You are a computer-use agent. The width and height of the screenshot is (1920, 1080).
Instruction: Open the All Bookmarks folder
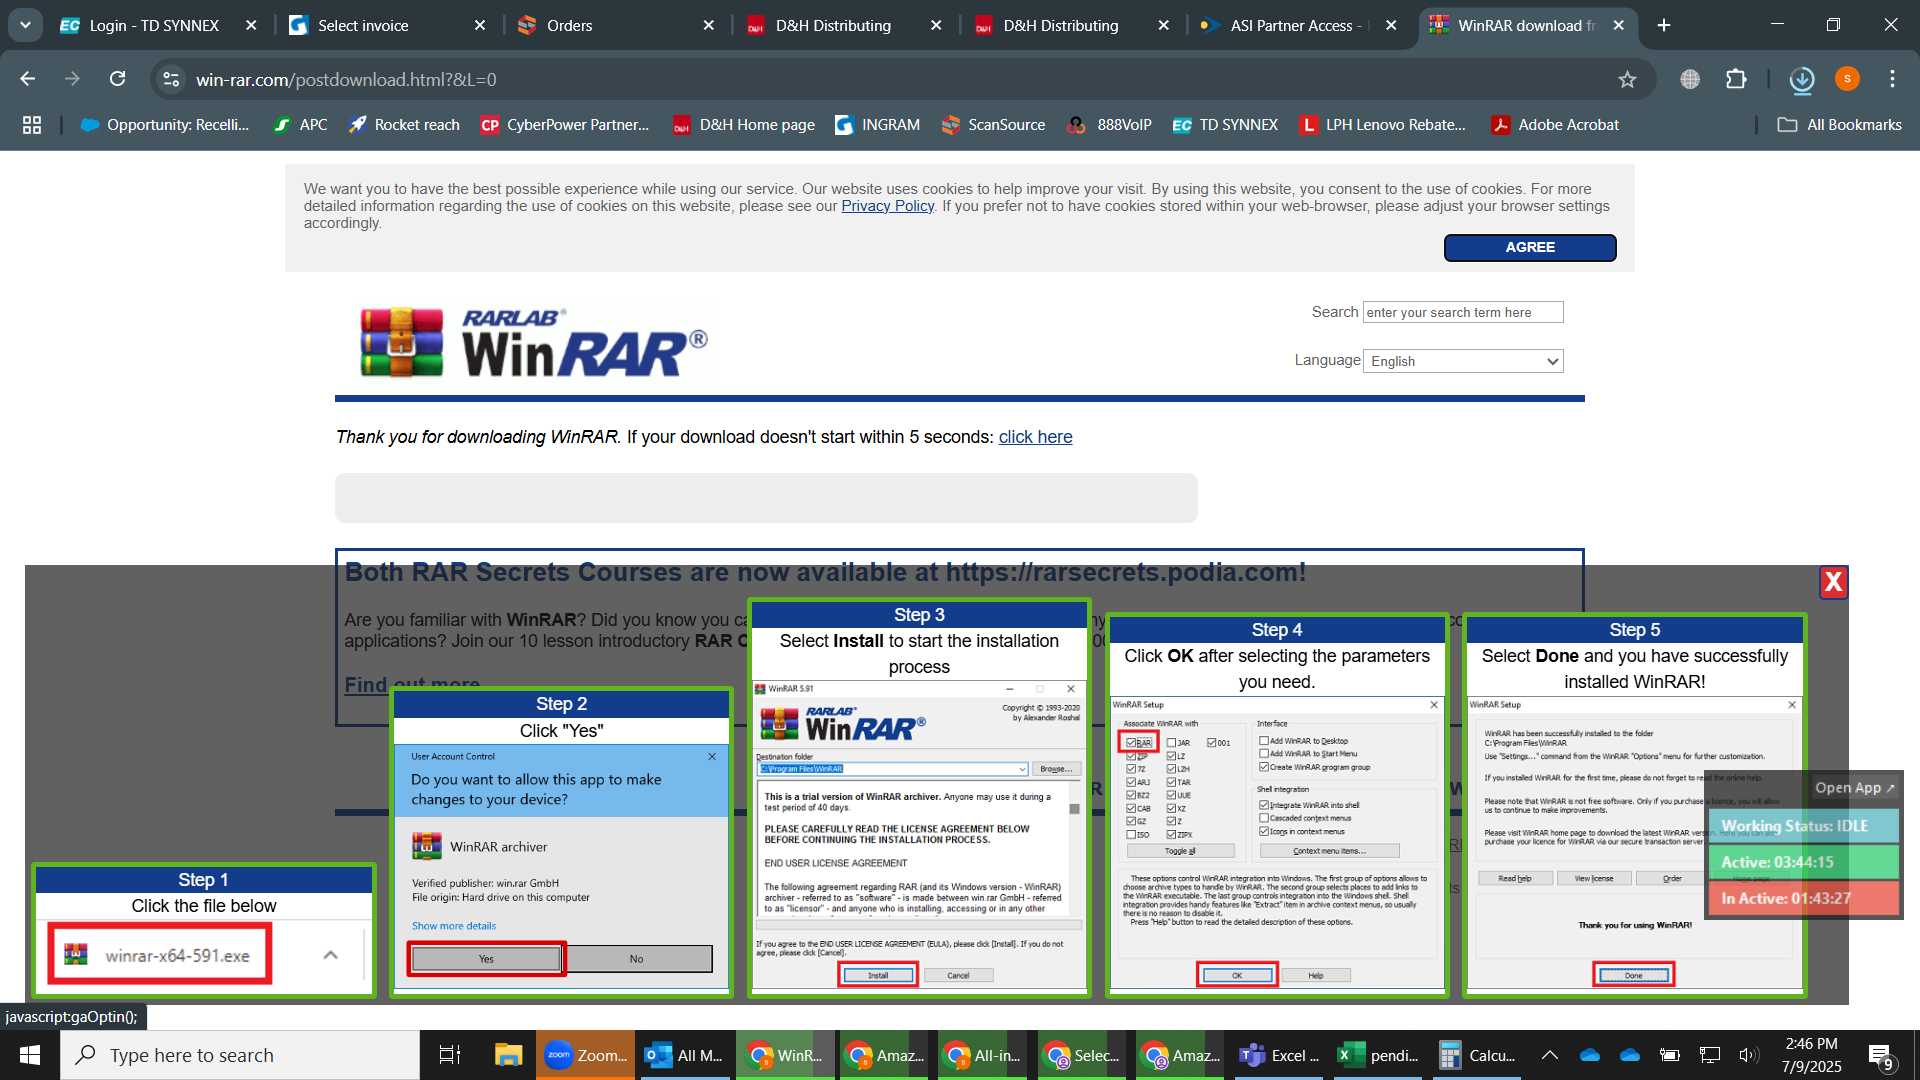pyautogui.click(x=1839, y=125)
